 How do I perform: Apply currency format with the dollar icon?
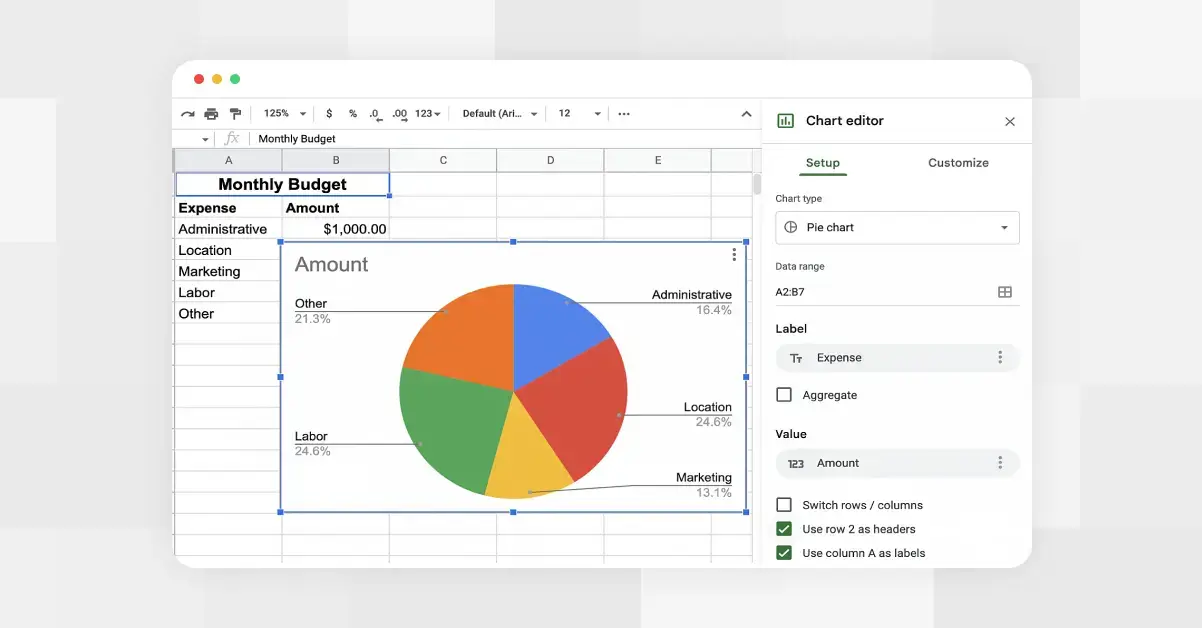coord(329,113)
